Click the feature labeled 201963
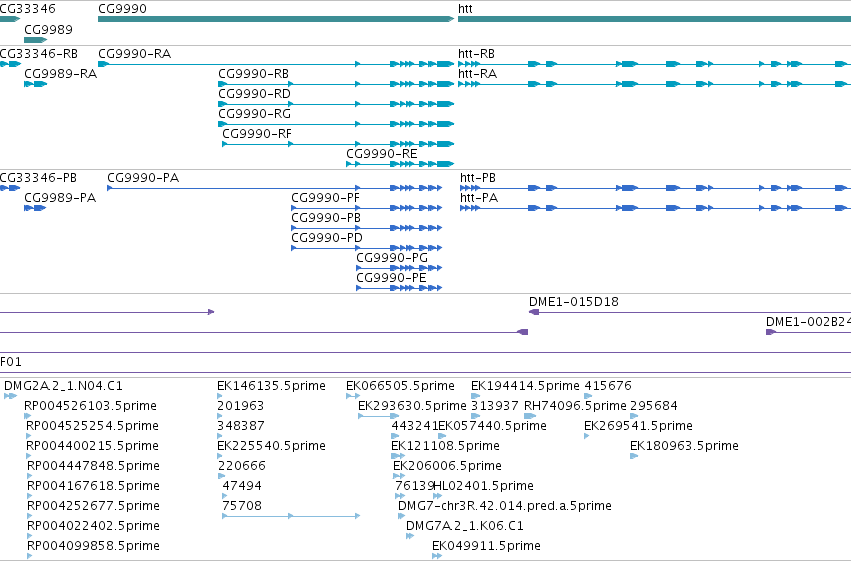The image size is (851, 561). click(x=220, y=416)
